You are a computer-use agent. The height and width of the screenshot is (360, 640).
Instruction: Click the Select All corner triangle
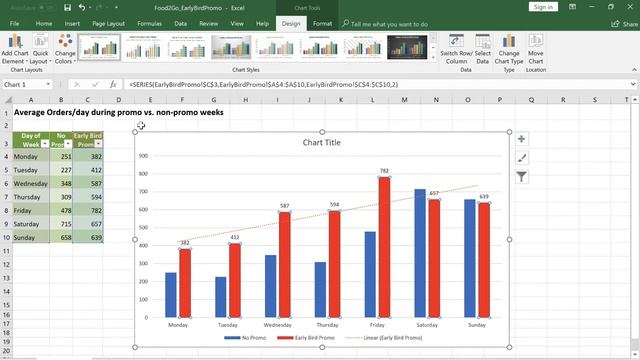click(x=8, y=100)
